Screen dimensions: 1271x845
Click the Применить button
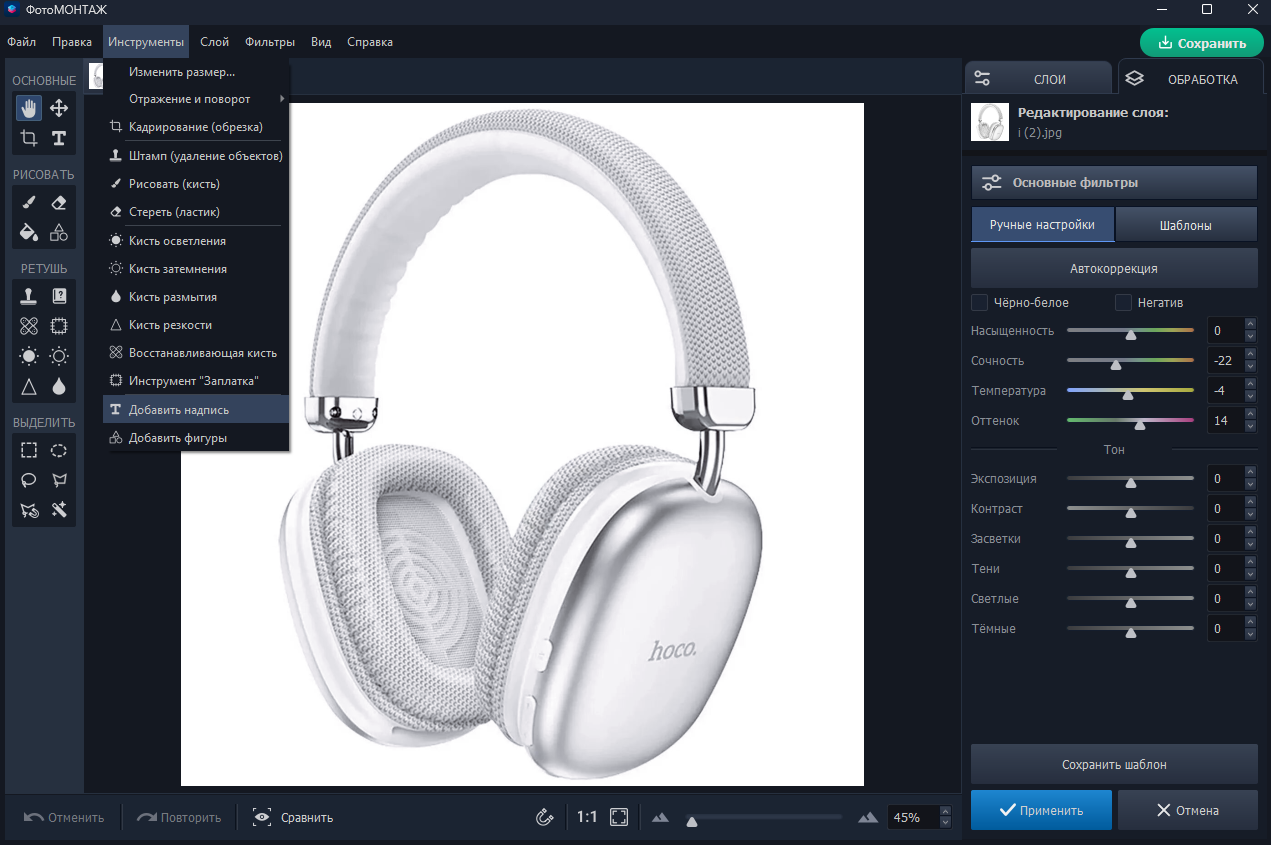tap(1041, 810)
